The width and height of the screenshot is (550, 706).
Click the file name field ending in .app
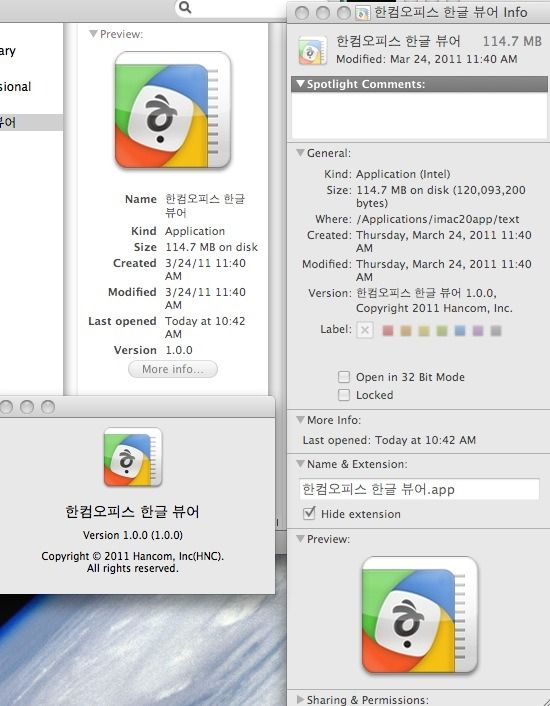pos(419,489)
